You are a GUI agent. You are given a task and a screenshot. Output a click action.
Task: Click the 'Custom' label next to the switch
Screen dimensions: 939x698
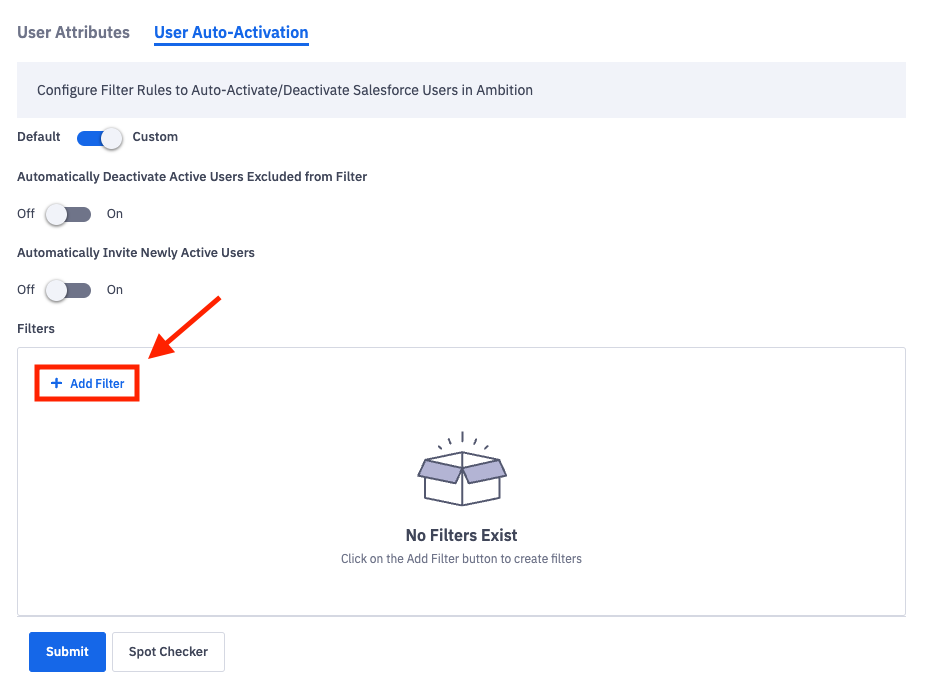(x=155, y=137)
